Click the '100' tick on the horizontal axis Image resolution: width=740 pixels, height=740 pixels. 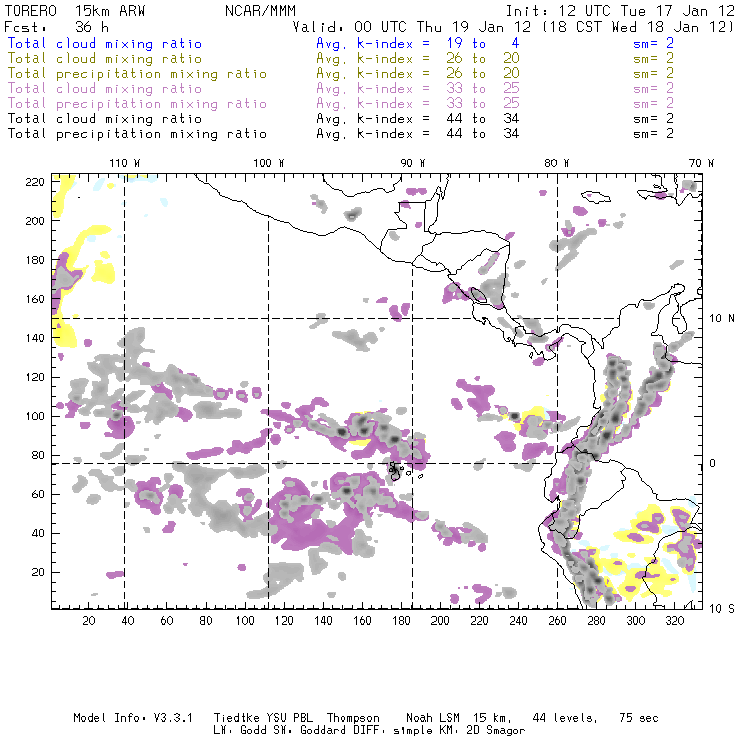click(245, 621)
